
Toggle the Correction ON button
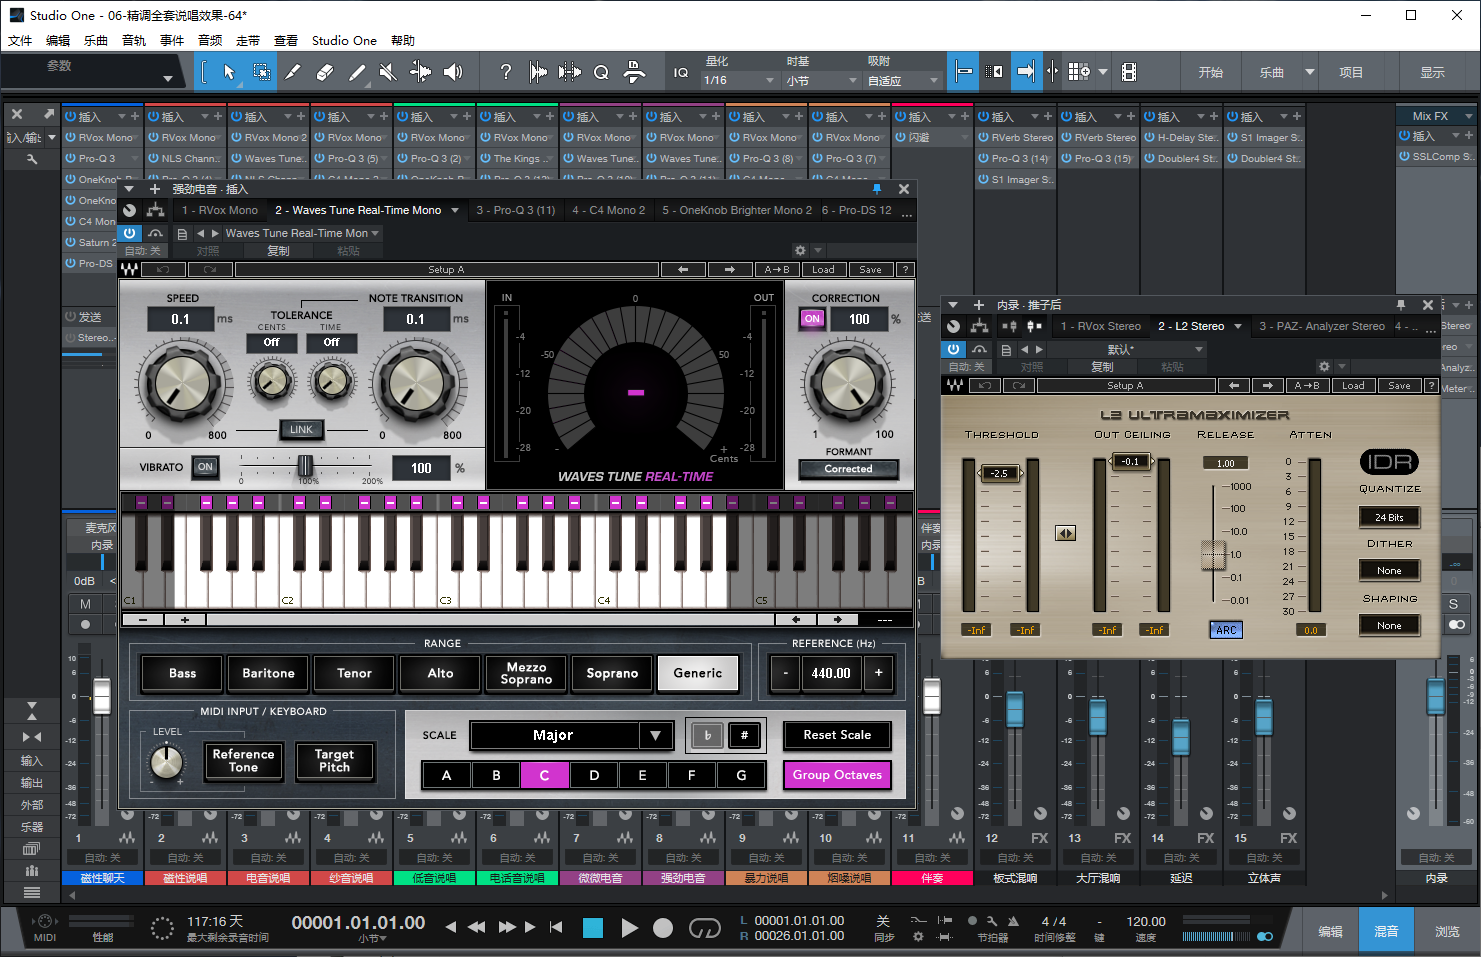point(812,319)
